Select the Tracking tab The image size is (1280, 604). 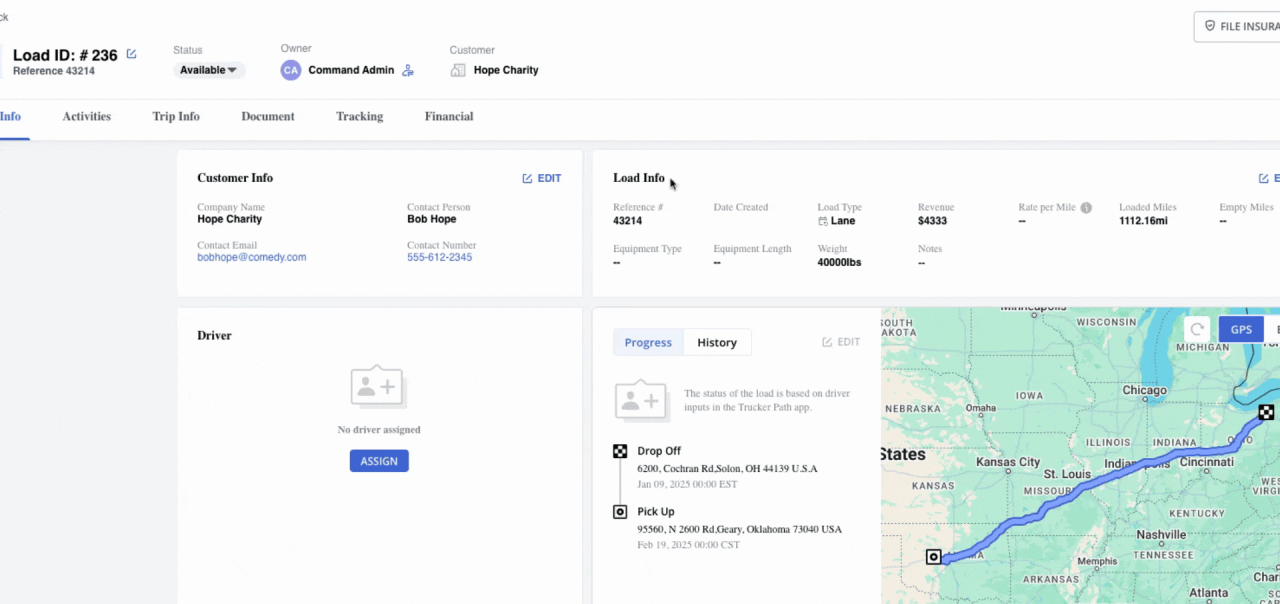(359, 116)
